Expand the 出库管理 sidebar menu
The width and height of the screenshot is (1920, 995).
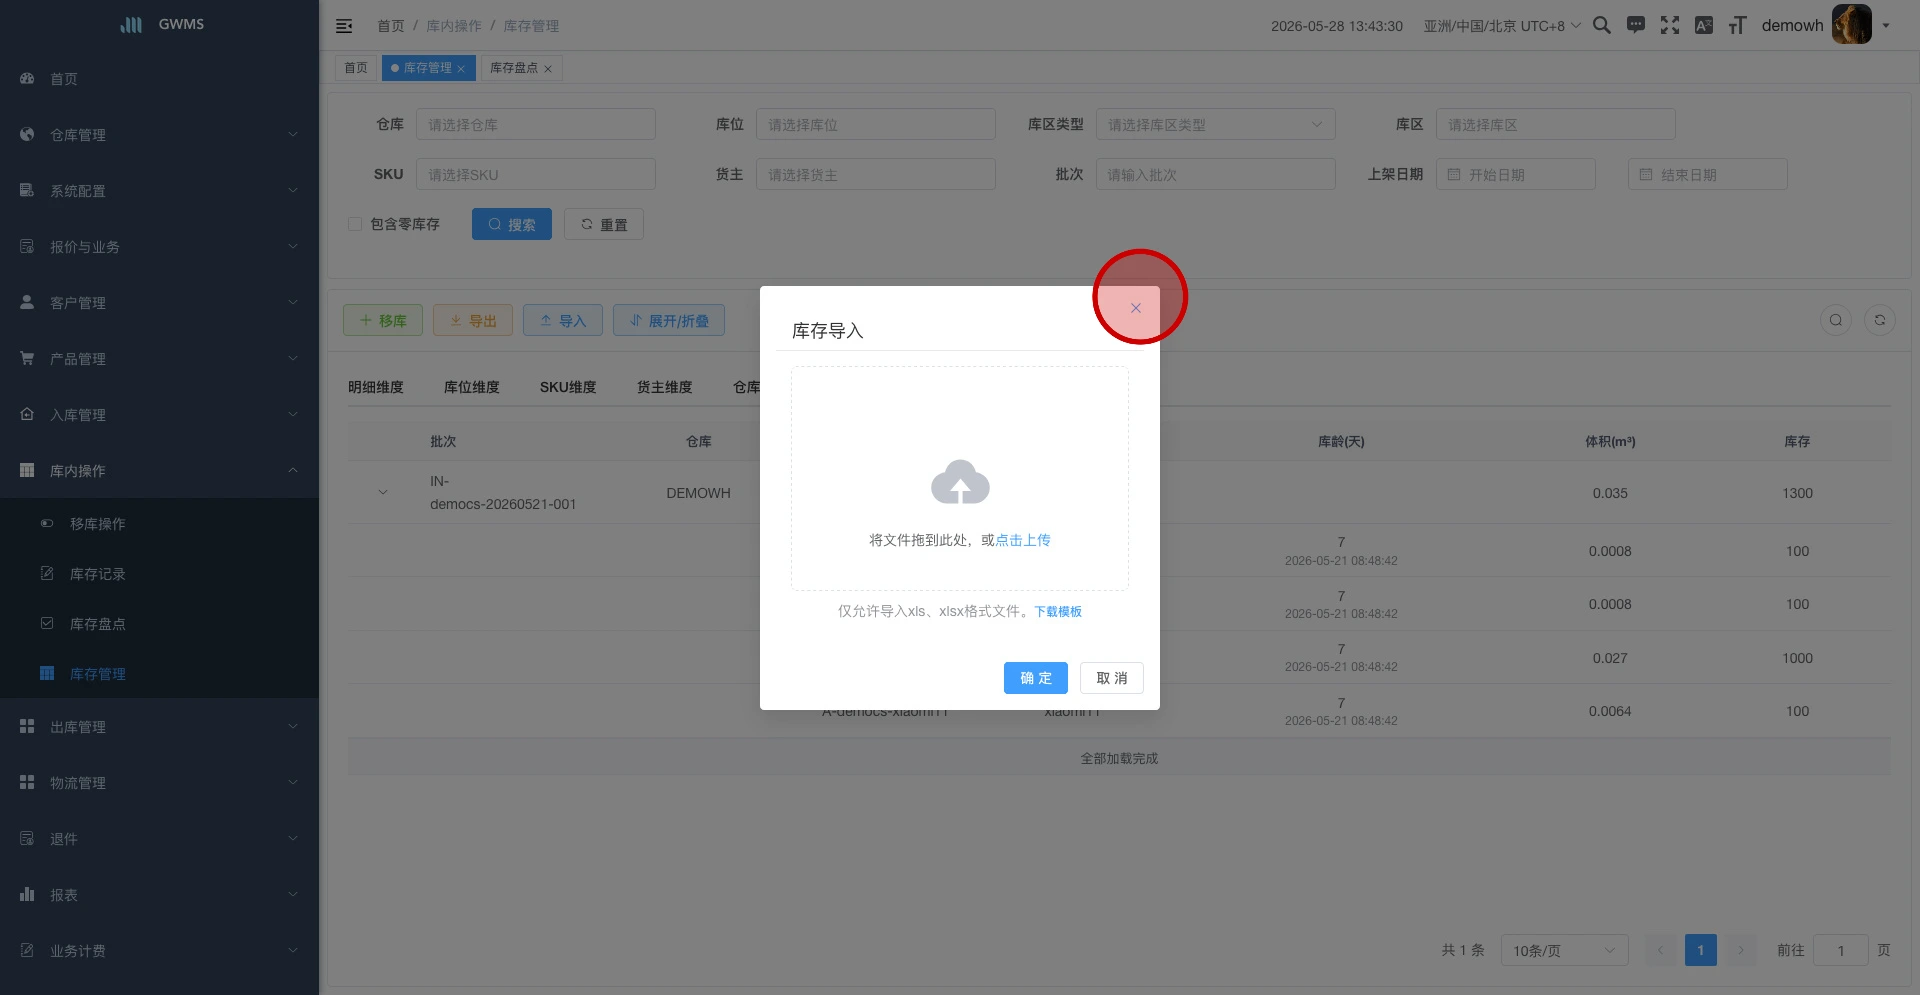[x=160, y=726]
